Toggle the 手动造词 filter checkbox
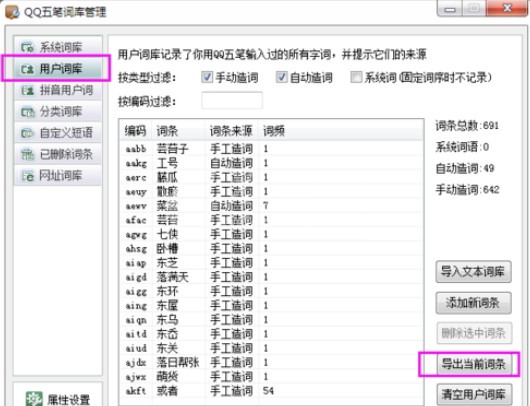The height and width of the screenshot is (406, 530). 207,77
